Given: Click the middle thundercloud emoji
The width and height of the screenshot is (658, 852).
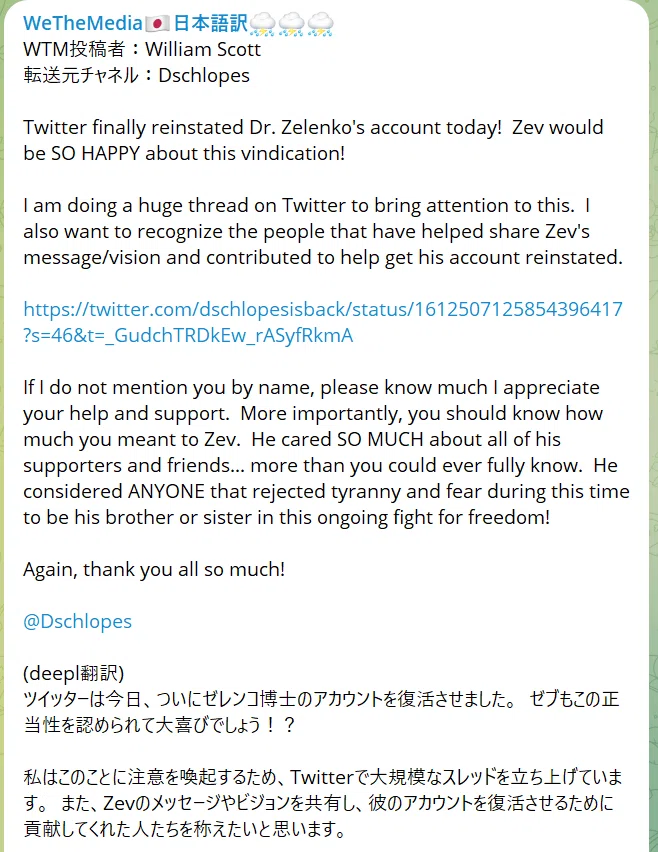Looking at the screenshot, I should 291,24.
